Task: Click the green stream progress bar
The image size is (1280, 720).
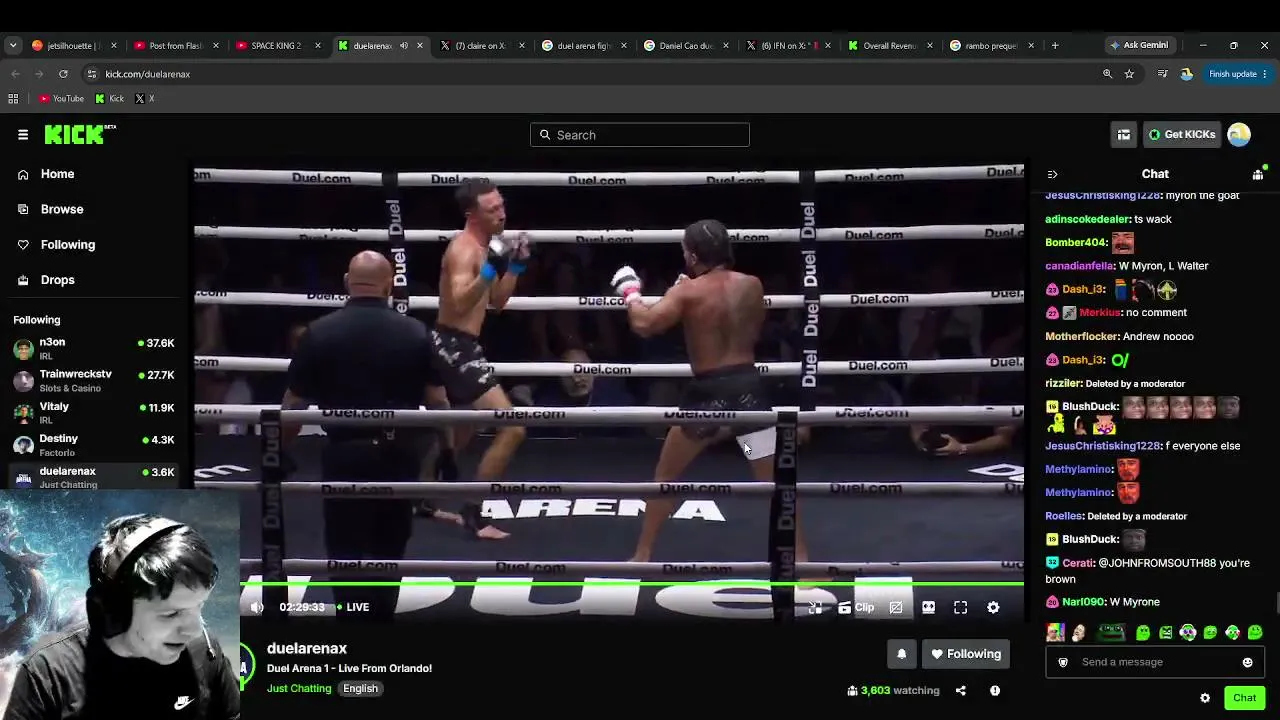Action: pyautogui.click(x=632, y=584)
